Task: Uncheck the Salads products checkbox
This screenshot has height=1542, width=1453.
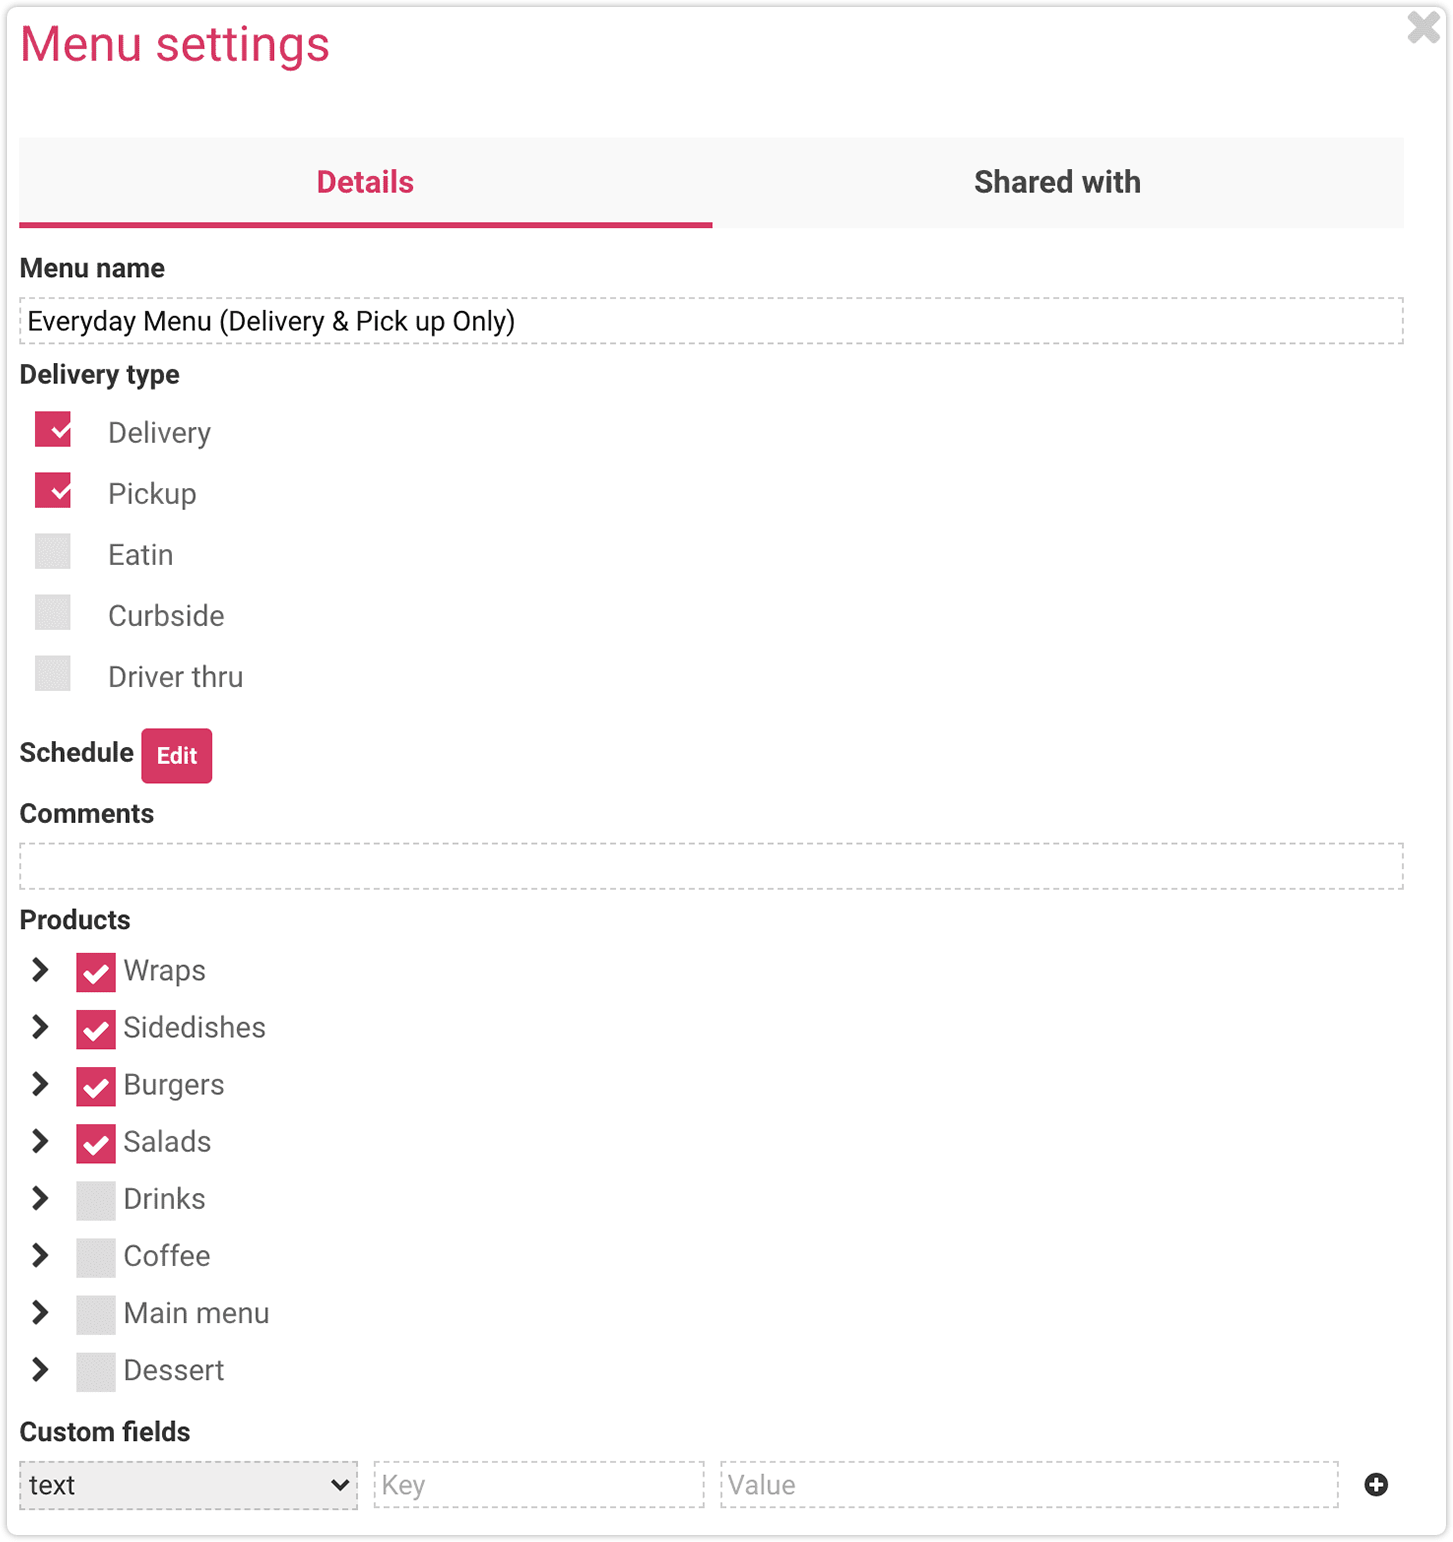Action: 96,1143
